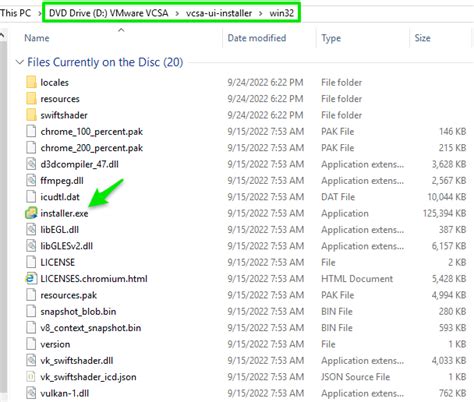Click the locales folder name
Viewport: 474px width, 402px height.
54,82
